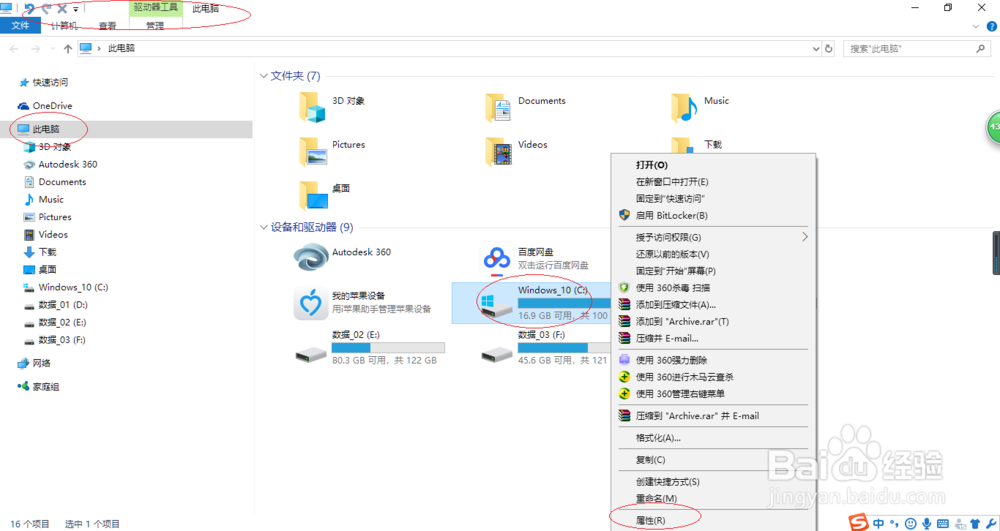Open the help question mark icon
This screenshot has height=531, width=1000.
coord(992,26)
